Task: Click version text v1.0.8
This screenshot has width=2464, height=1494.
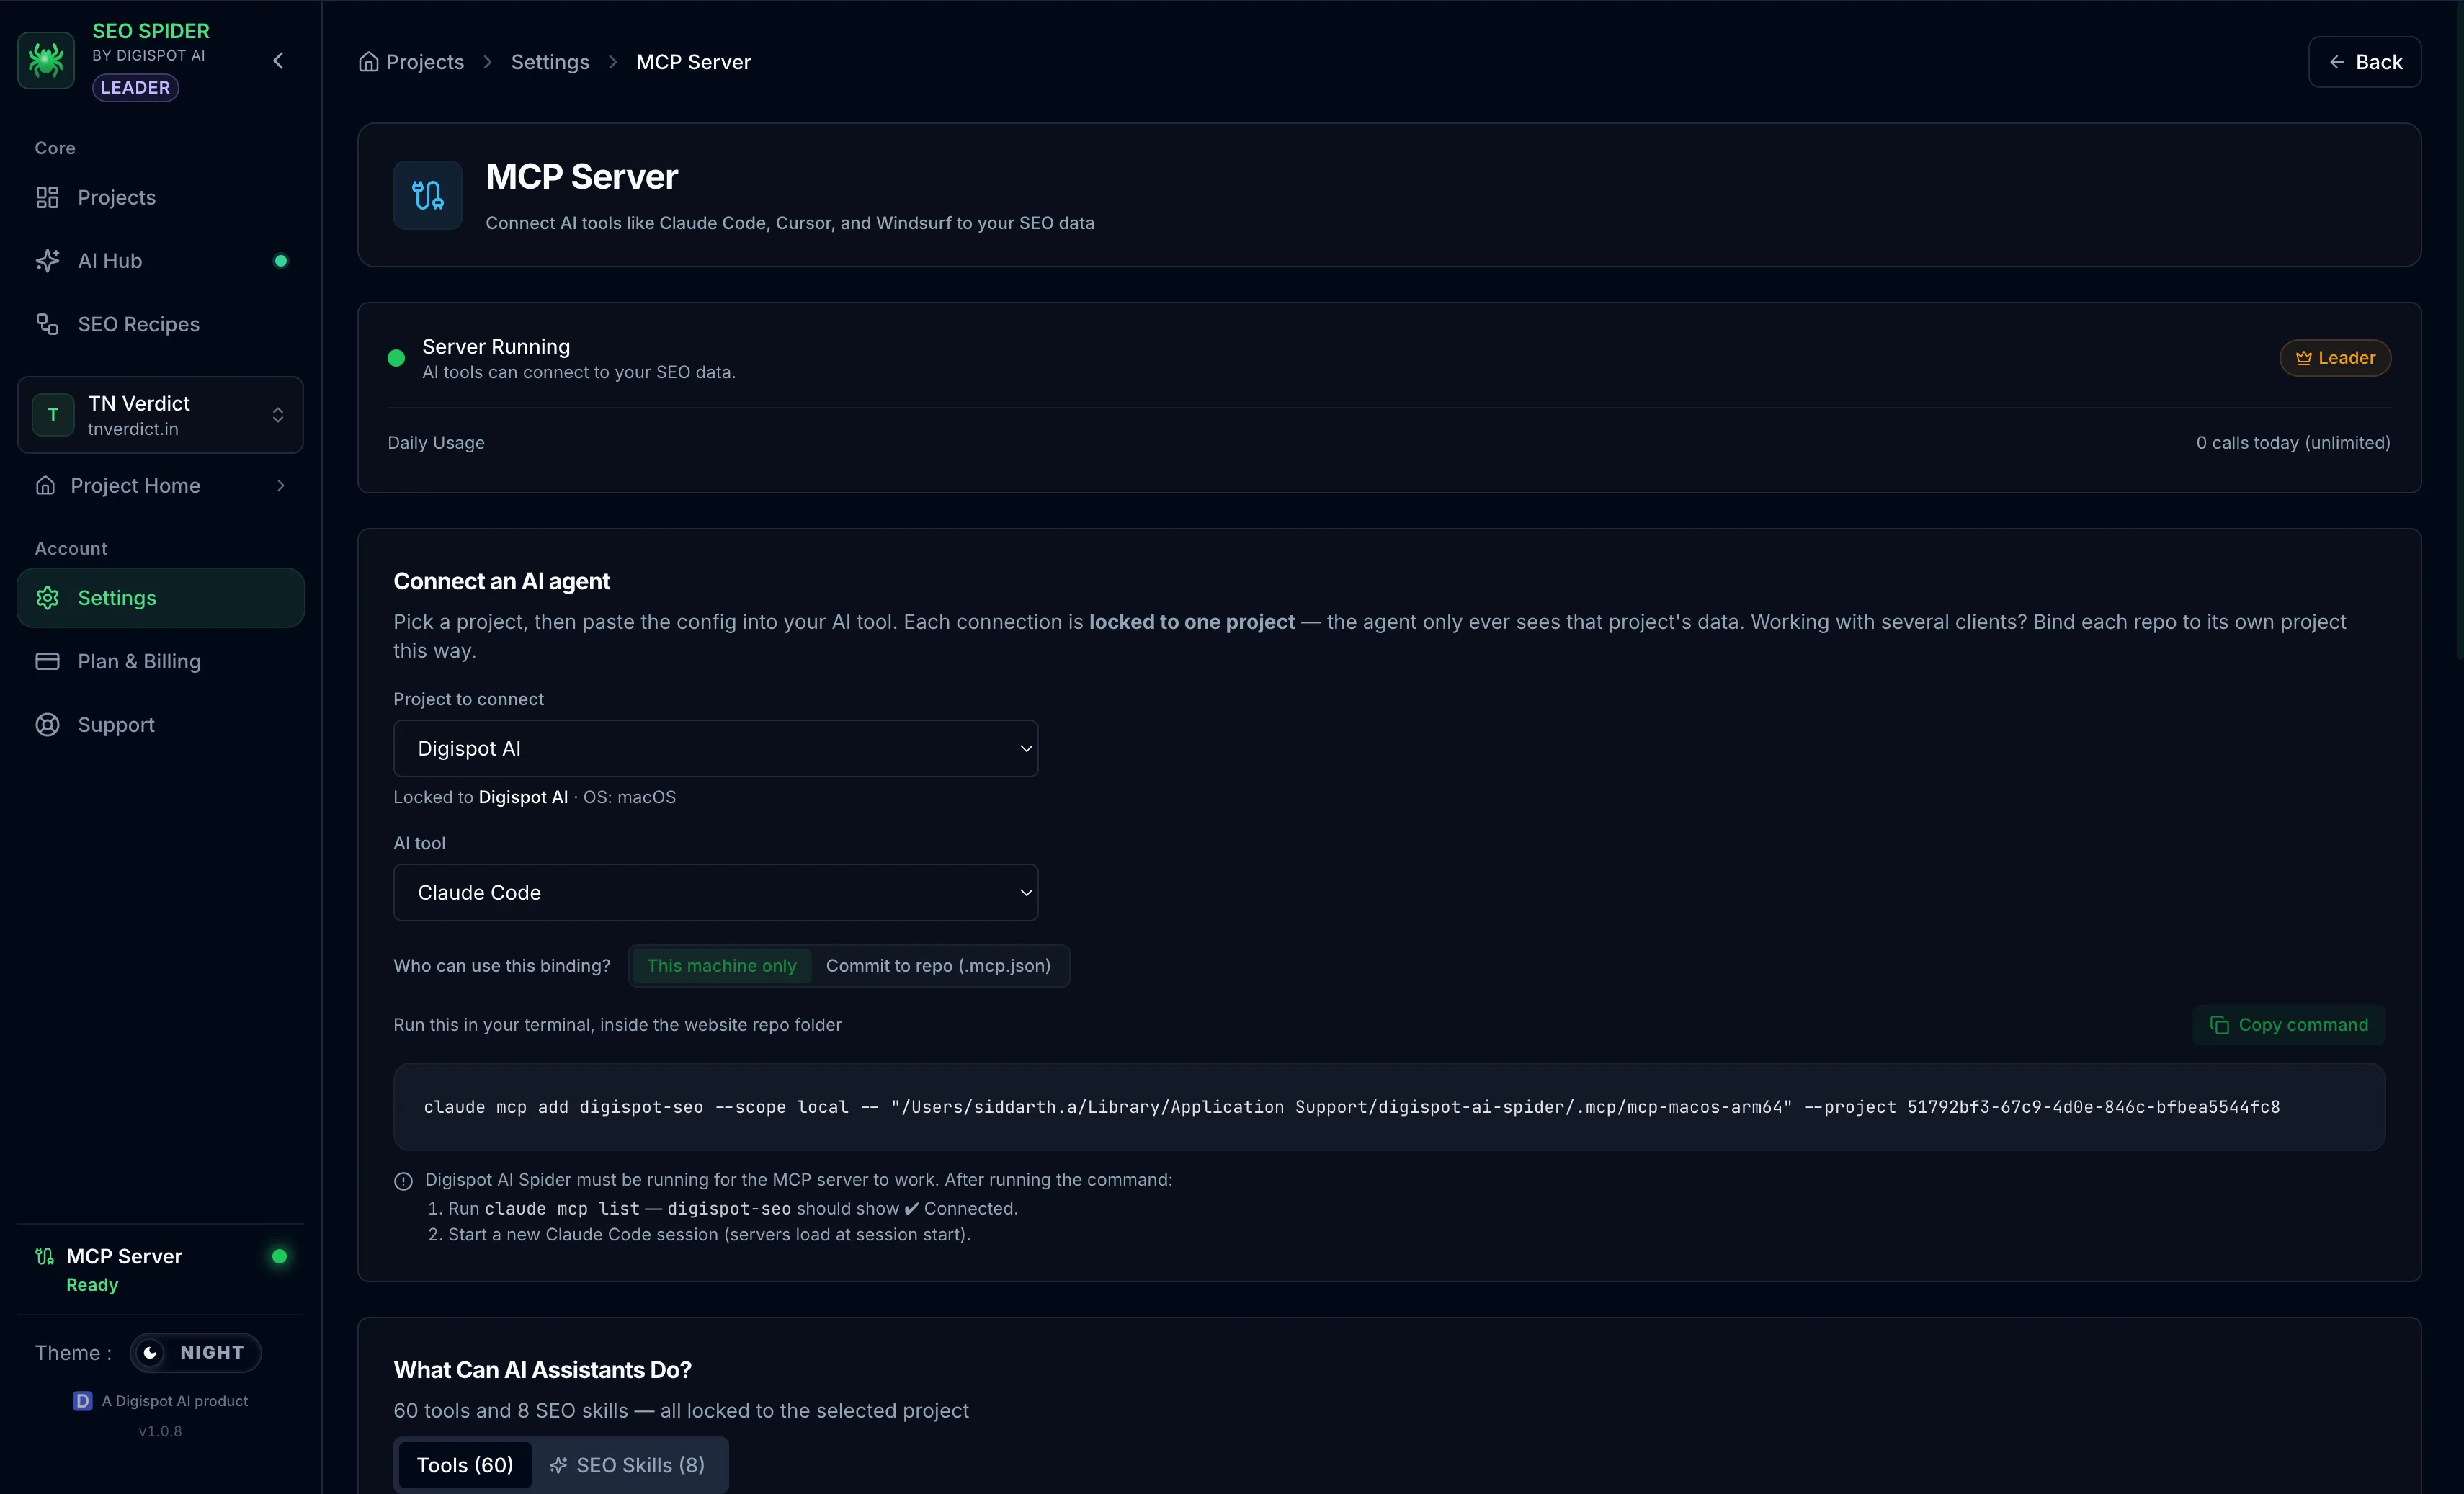Action: tap(160, 1432)
